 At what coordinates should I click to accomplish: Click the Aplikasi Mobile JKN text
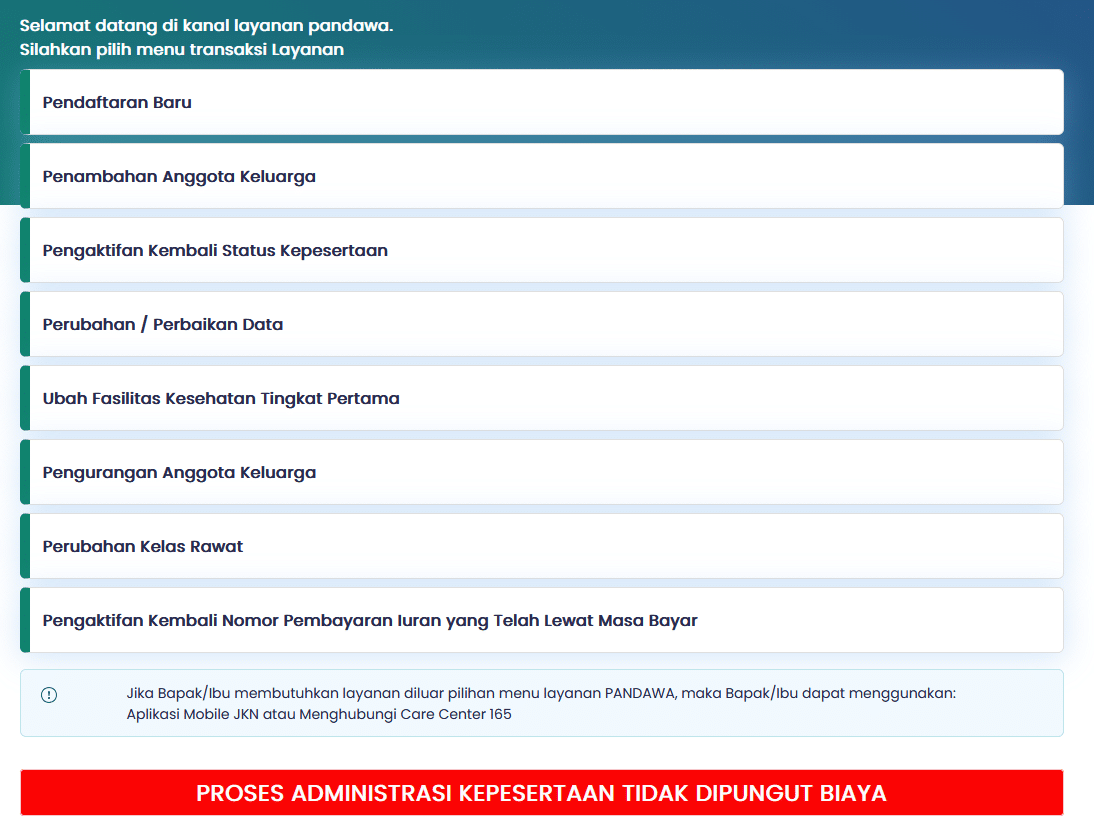pyautogui.click(x=190, y=714)
